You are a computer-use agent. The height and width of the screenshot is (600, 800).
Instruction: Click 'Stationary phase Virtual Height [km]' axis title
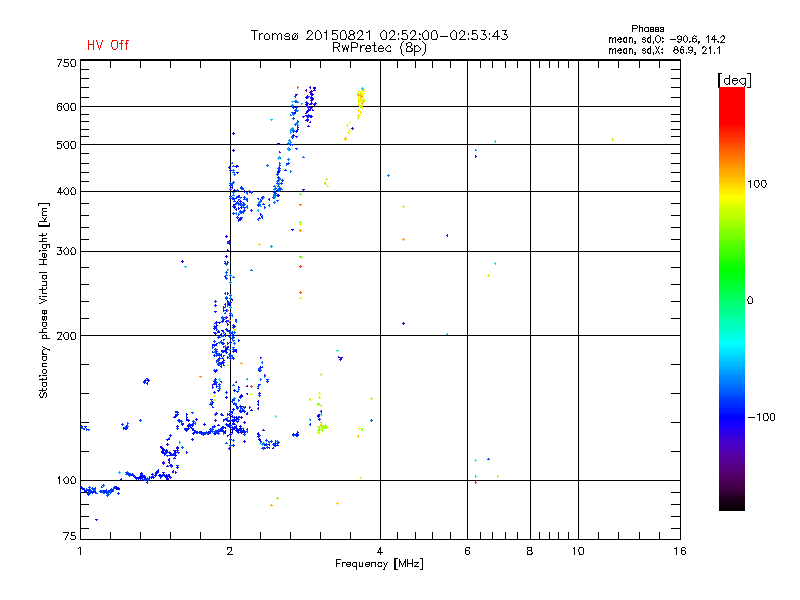tap(44, 301)
